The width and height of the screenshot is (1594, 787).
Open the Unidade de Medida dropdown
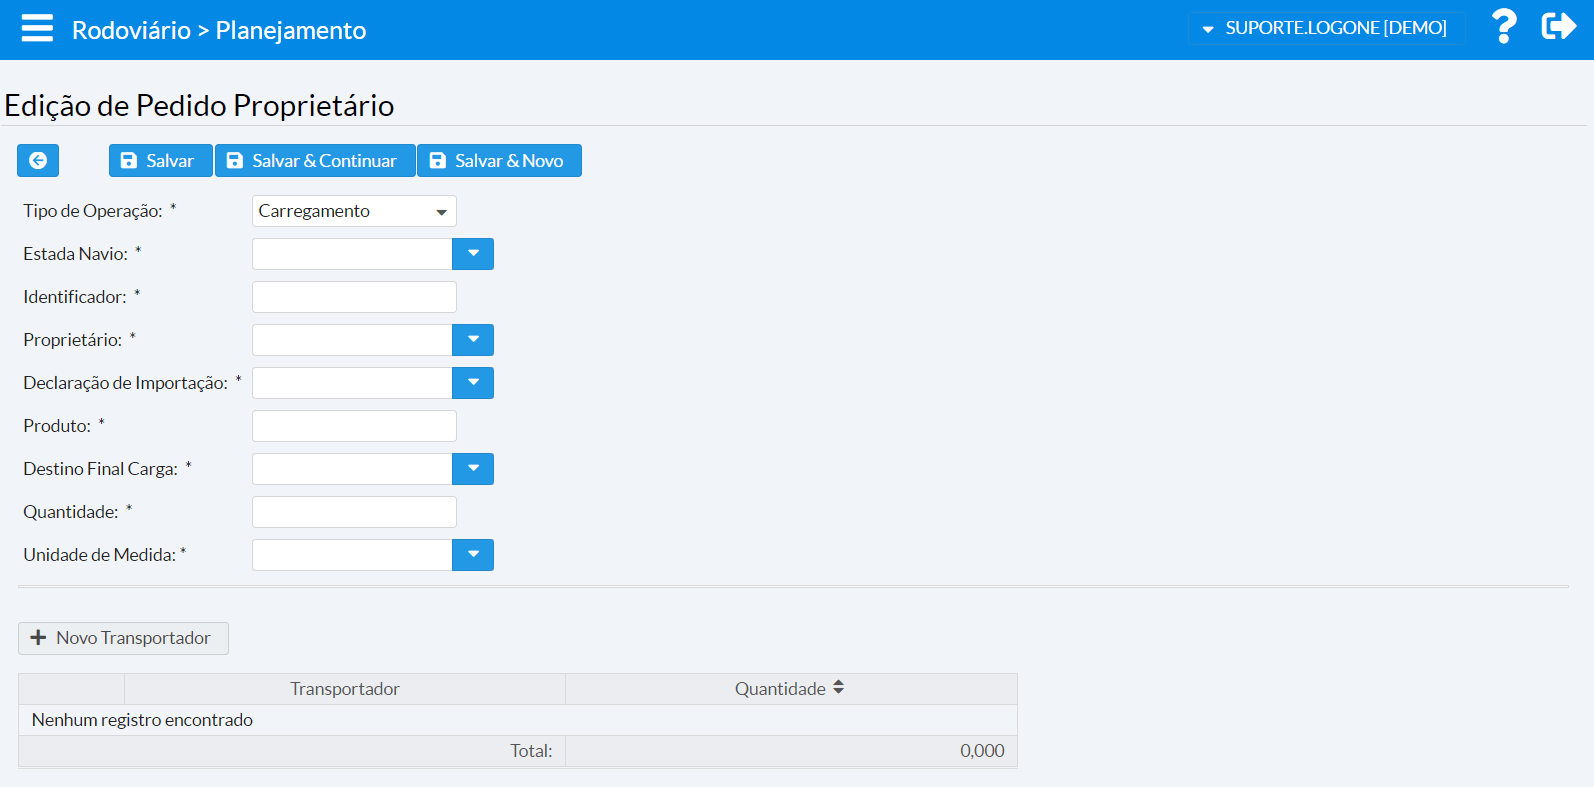[473, 555]
